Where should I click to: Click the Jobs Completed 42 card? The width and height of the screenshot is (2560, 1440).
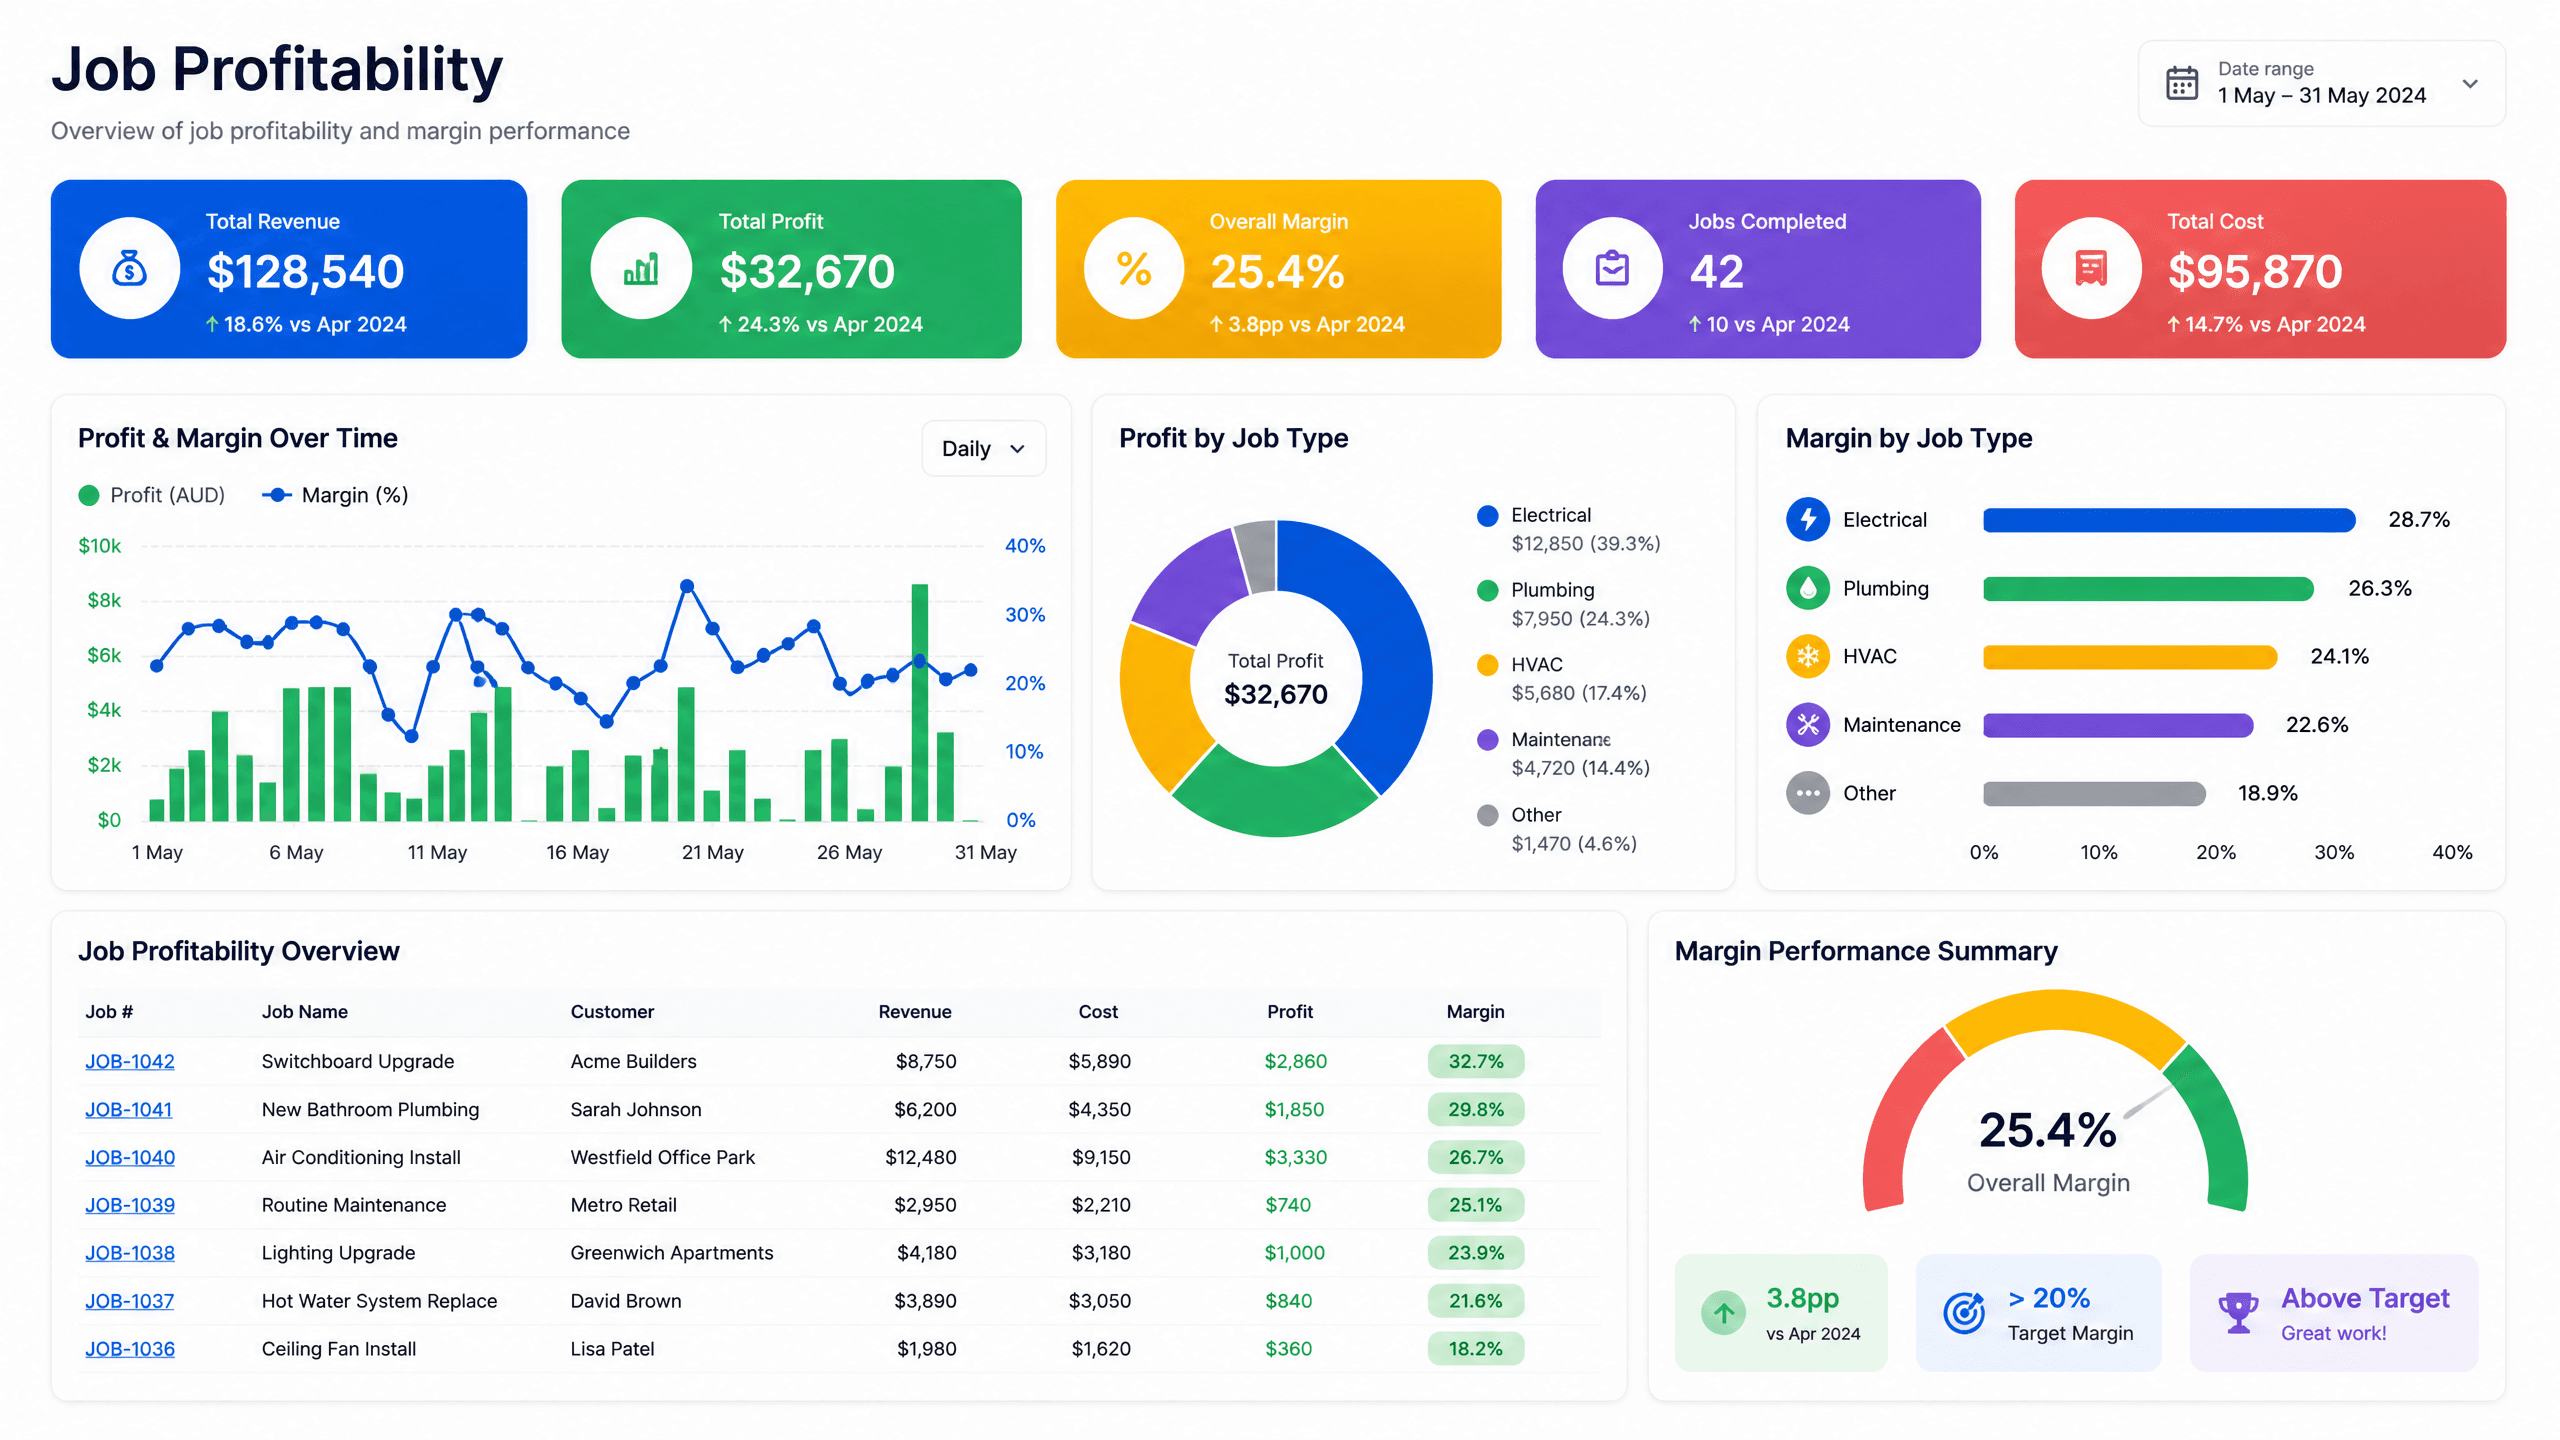(1757, 269)
